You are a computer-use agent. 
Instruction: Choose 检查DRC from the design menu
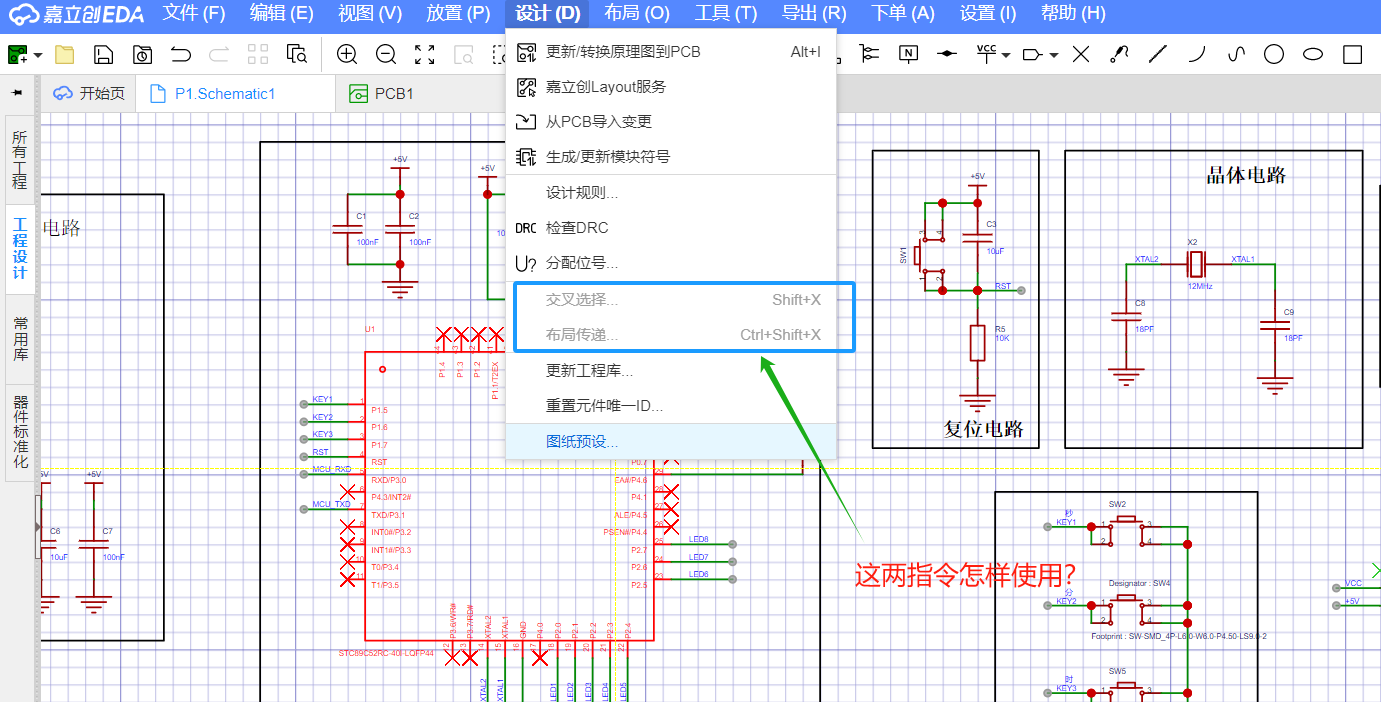(577, 228)
